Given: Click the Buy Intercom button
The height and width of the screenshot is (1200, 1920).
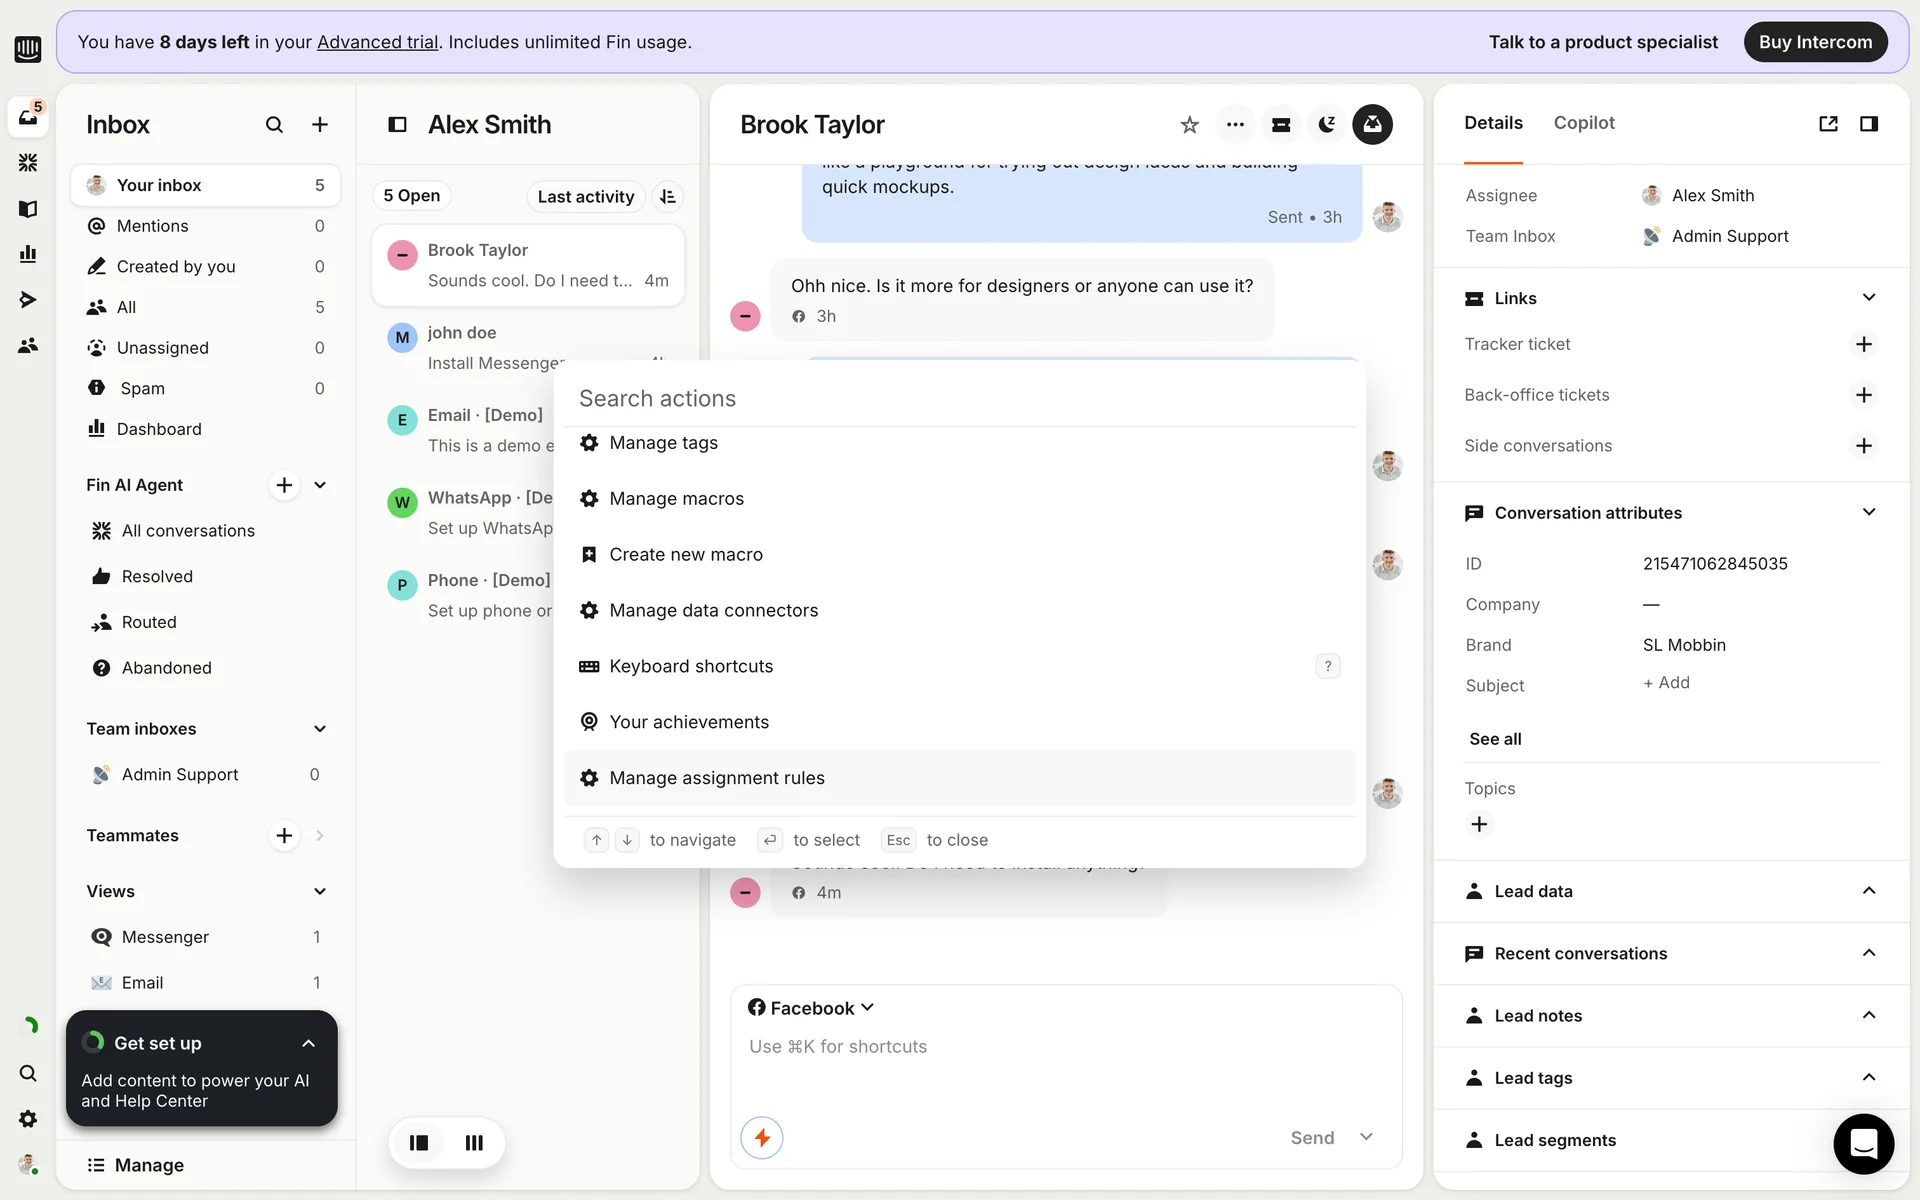Looking at the screenshot, I should tap(1815, 42).
